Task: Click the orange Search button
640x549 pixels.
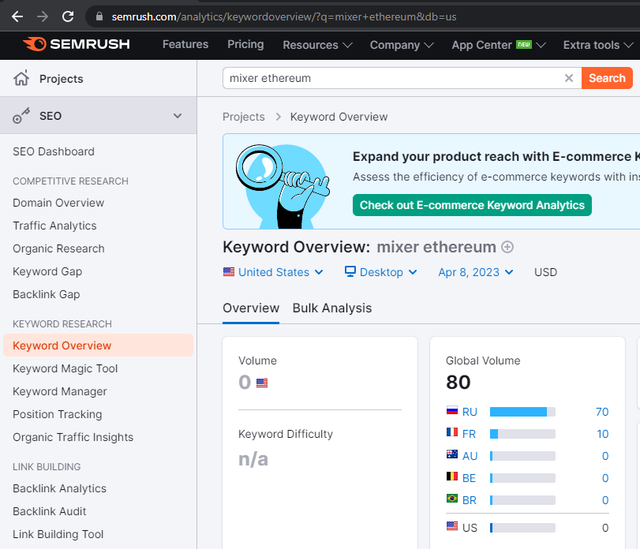Action: pos(607,78)
